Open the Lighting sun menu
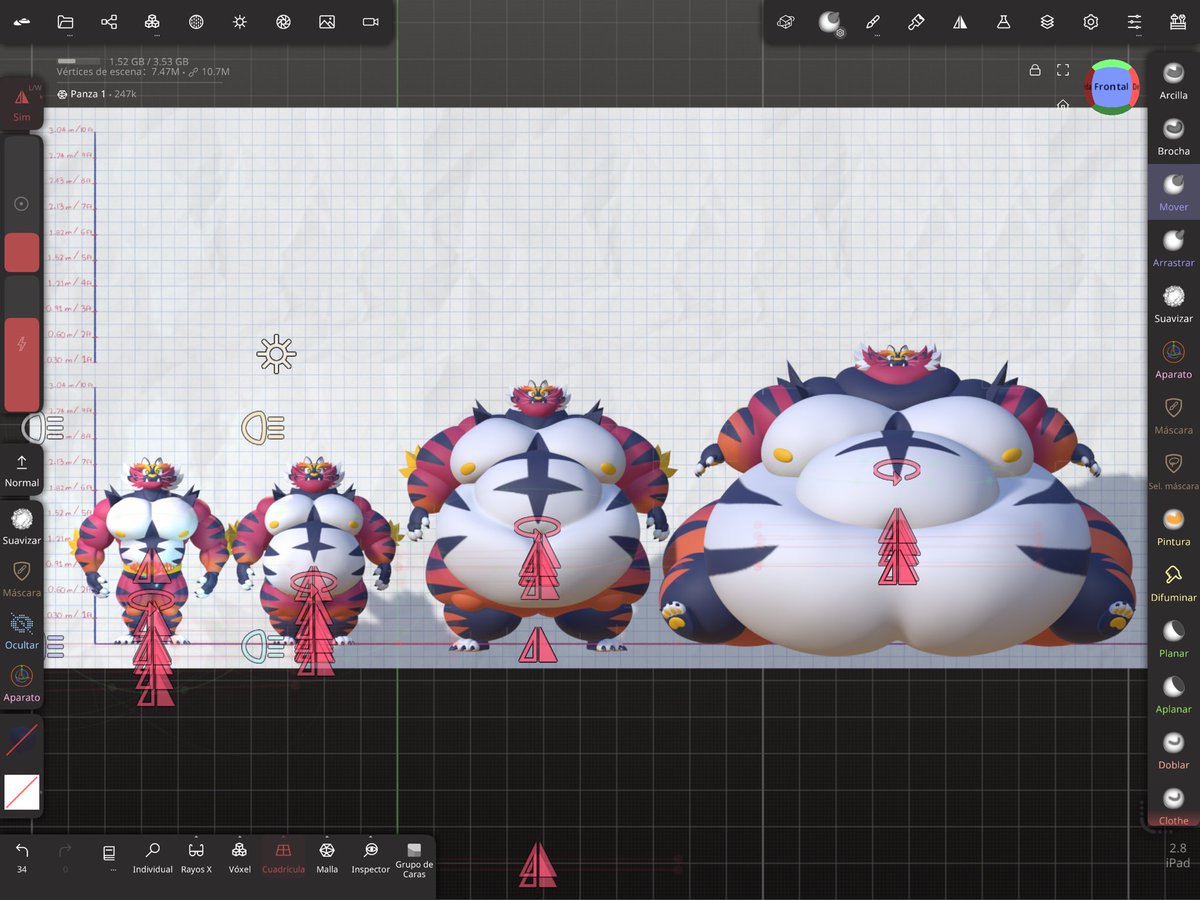This screenshot has height=900, width=1200. [240, 22]
